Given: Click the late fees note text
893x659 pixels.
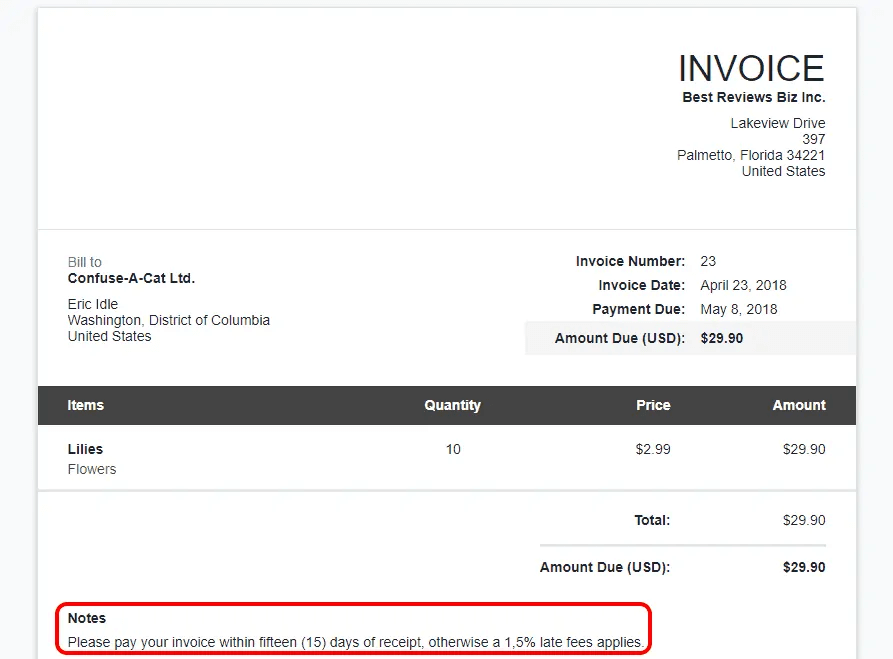Looking at the screenshot, I should pos(355,641).
